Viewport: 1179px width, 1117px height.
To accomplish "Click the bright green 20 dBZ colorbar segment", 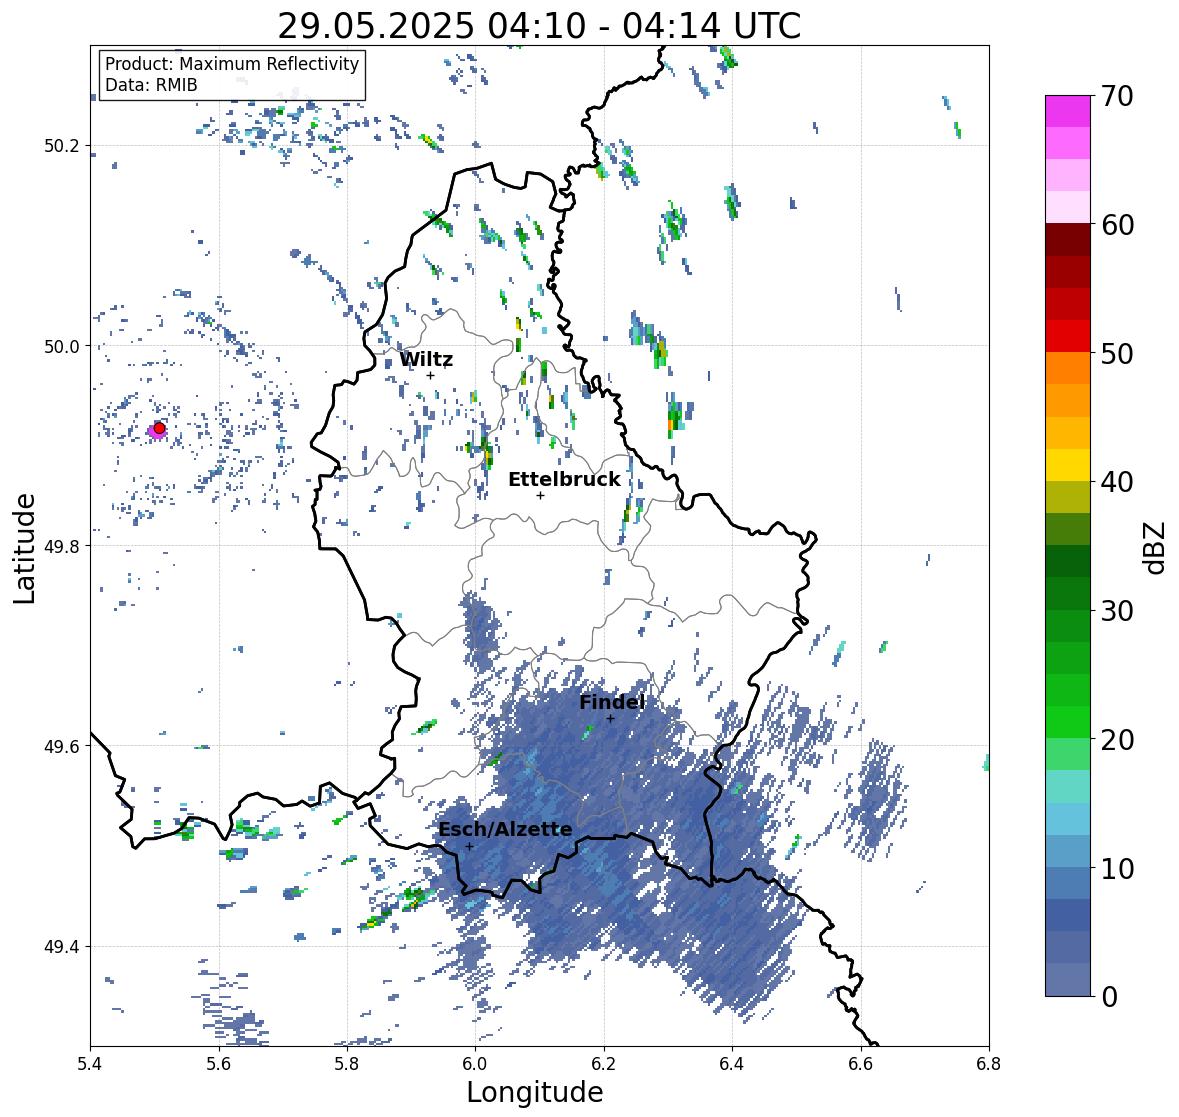I will click(1067, 722).
